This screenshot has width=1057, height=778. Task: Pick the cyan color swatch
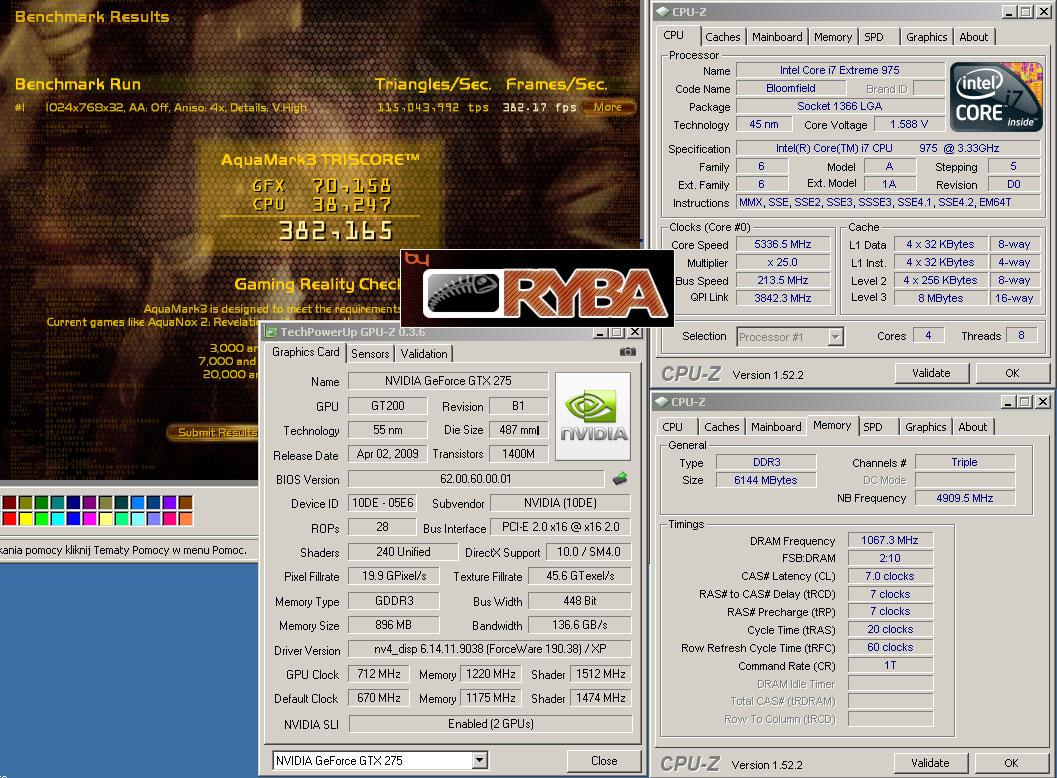coord(57,518)
